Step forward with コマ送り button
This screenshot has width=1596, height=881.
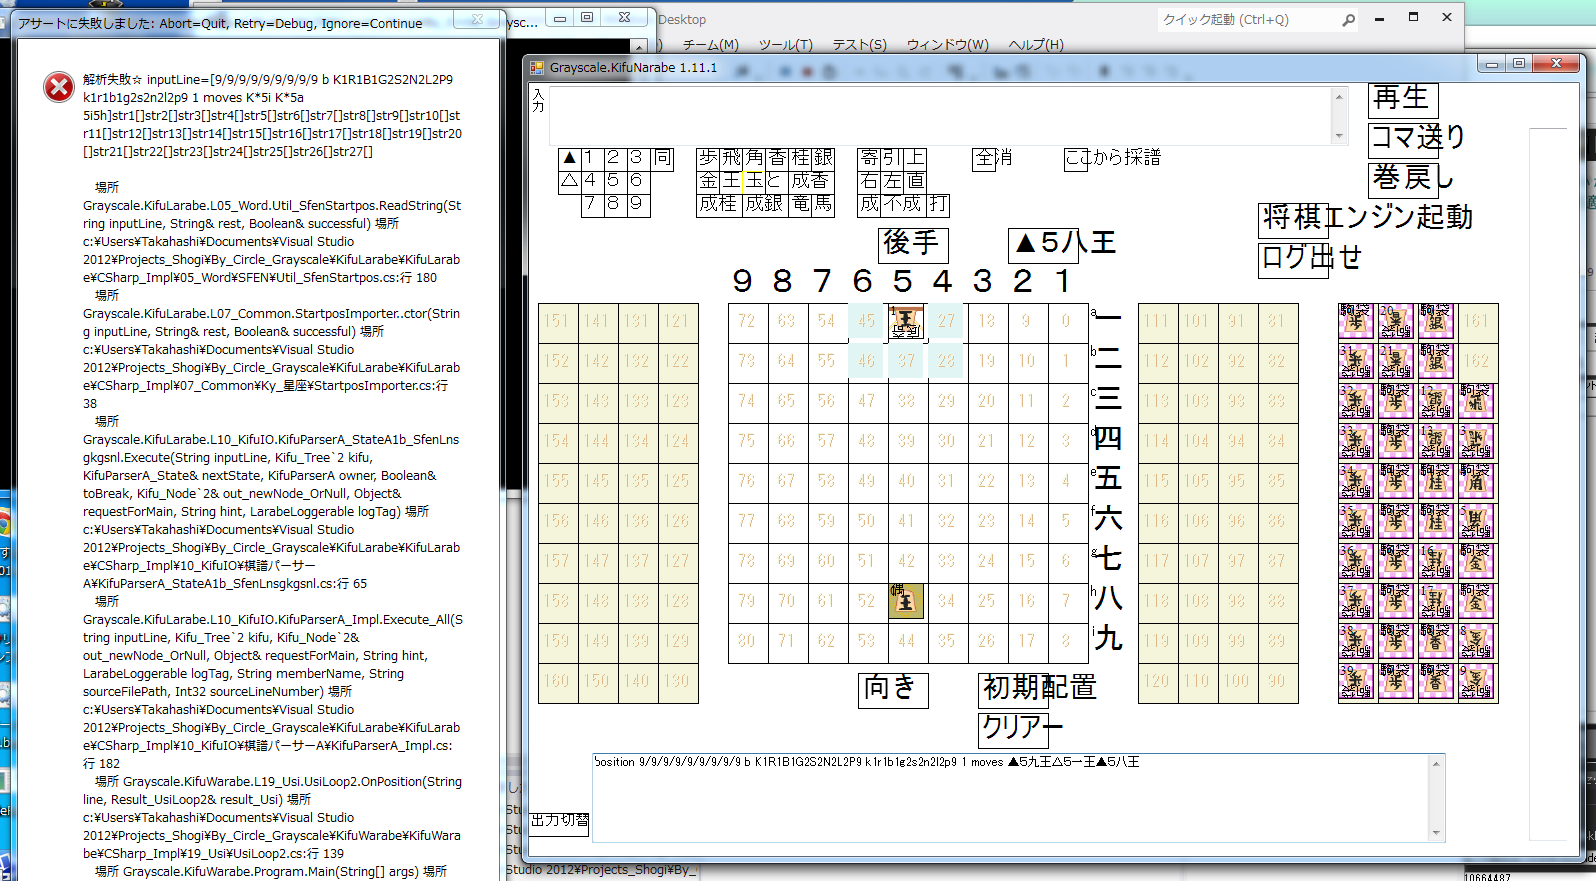coord(1403,139)
